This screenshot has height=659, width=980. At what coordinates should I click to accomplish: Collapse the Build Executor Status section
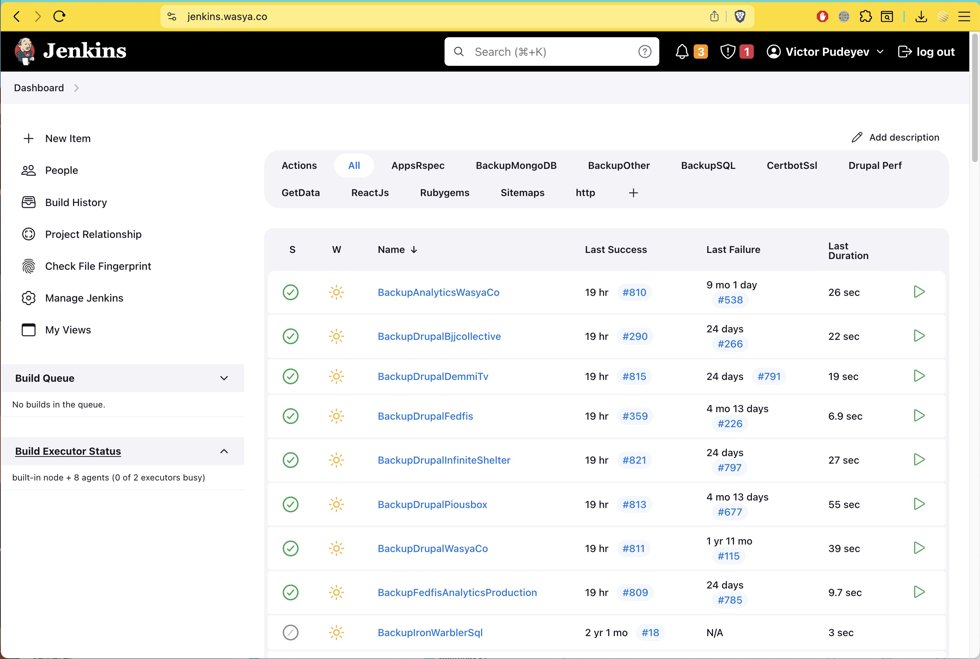224,451
